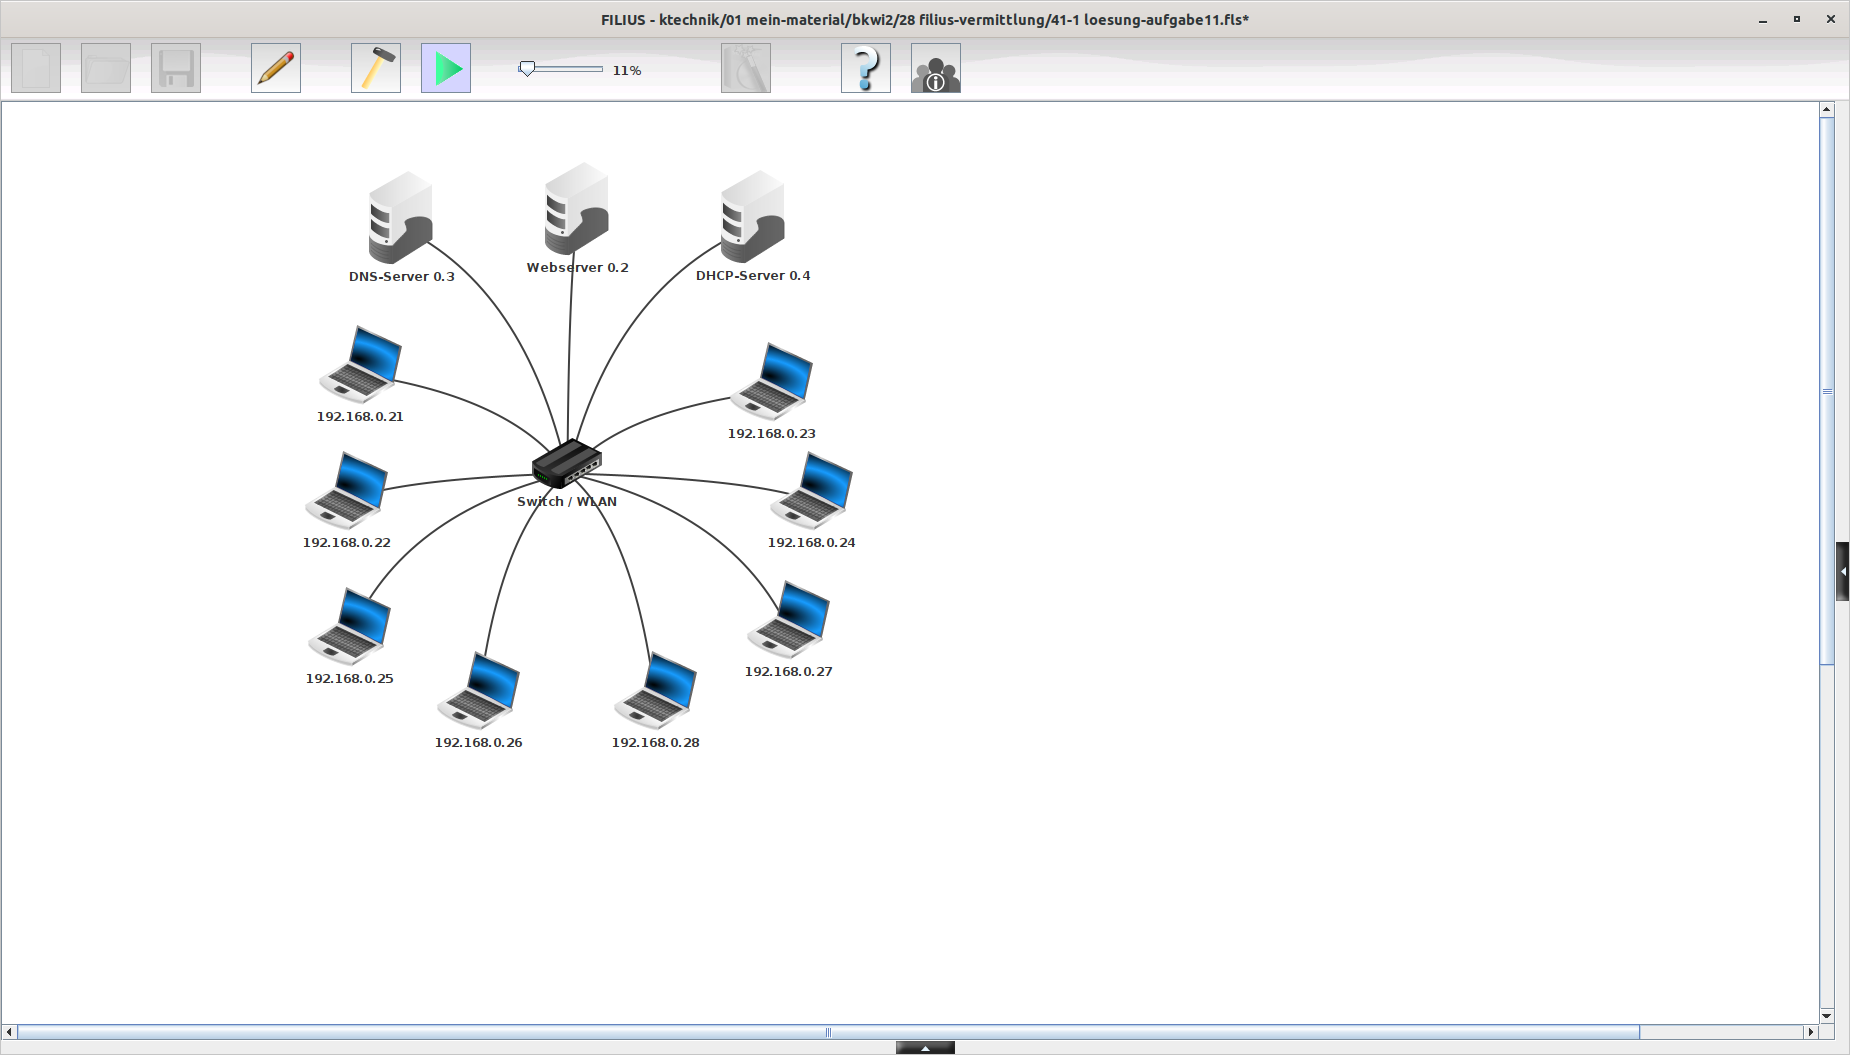Image resolution: width=1850 pixels, height=1055 pixels.
Task: Click the laptop labeled 192.168.0.26
Action: point(479,690)
